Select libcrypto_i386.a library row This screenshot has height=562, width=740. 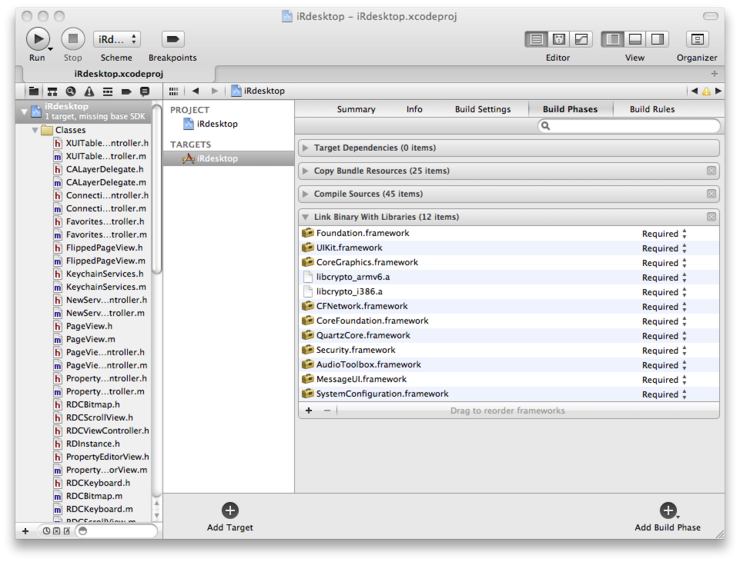click(x=509, y=292)
